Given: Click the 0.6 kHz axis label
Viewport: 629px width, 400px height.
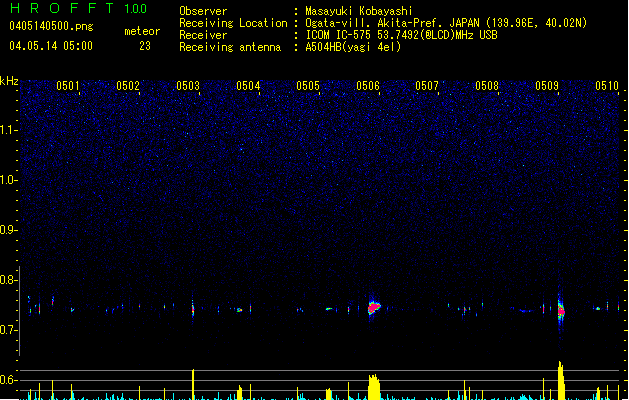Looking at the screenshot, I should click(x=8, y=380).
